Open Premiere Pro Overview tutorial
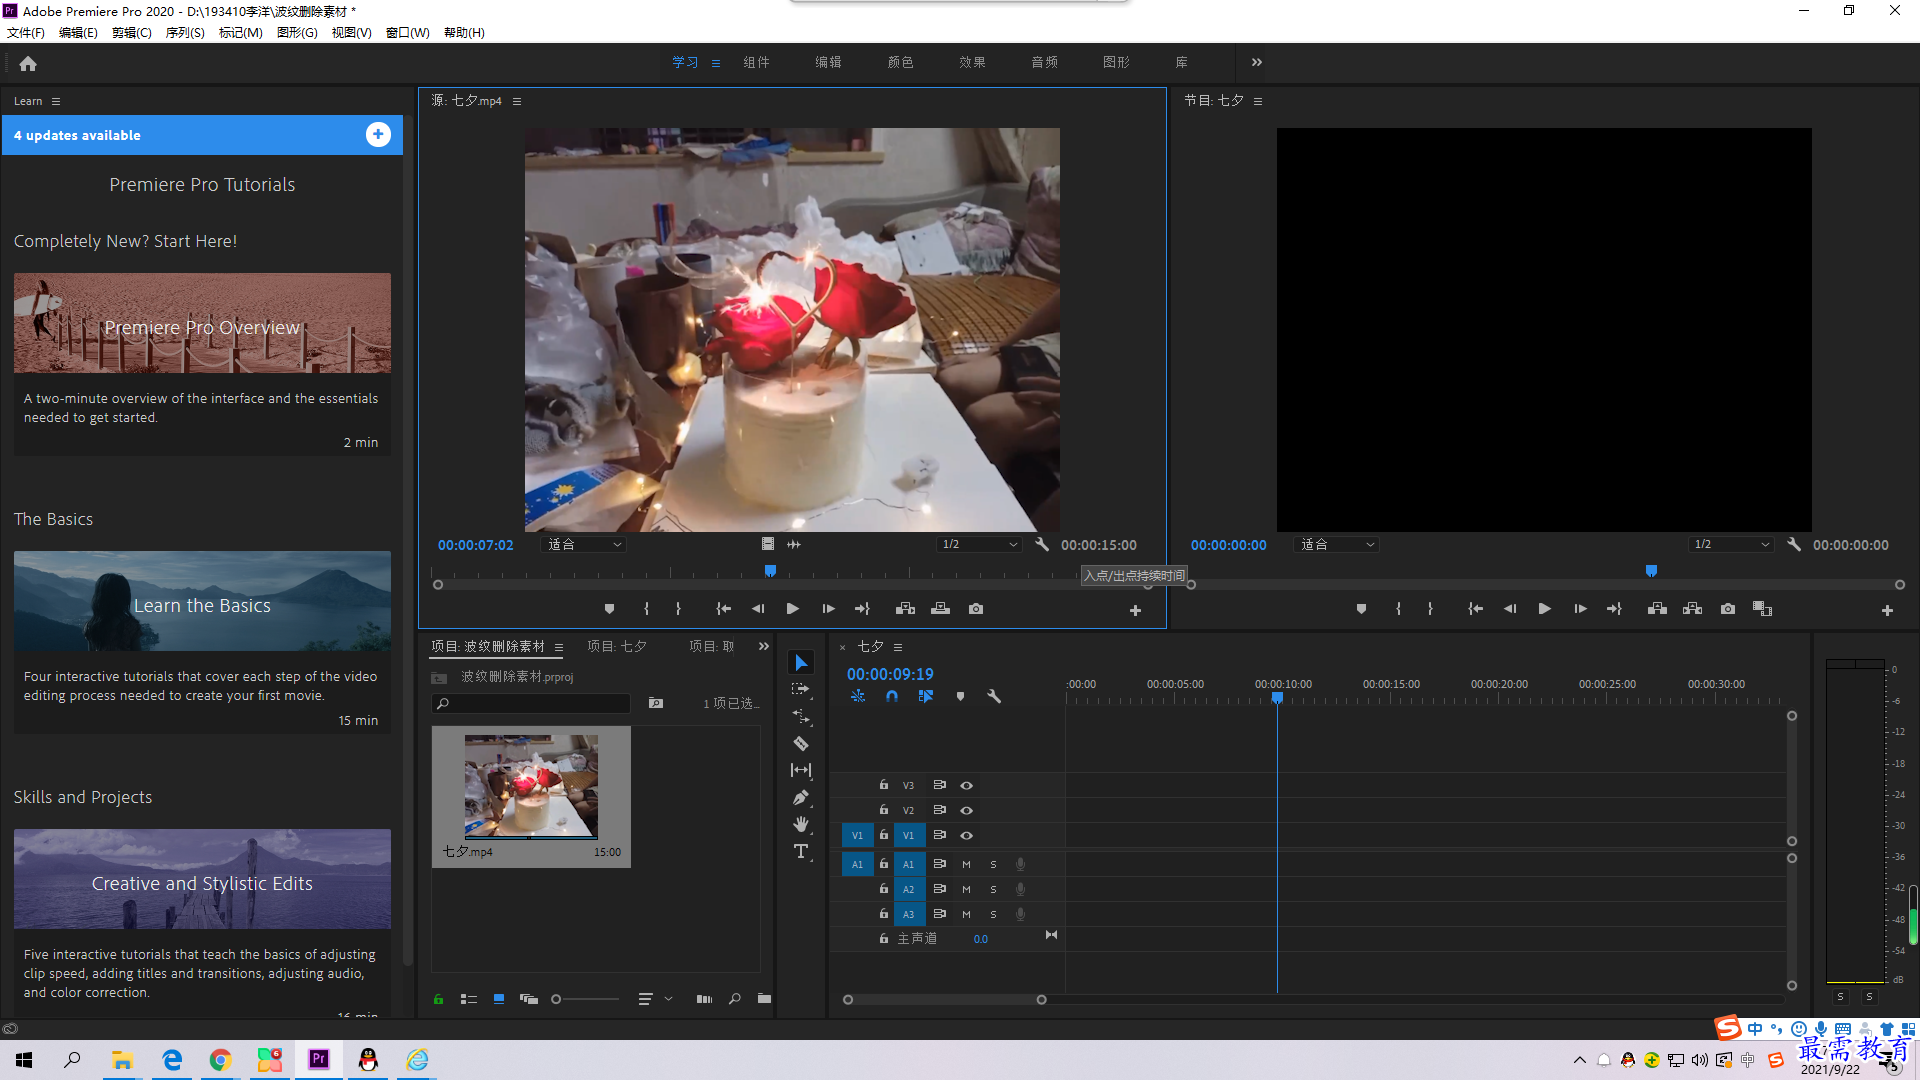1920x1080 pixels. pos(202,324)
